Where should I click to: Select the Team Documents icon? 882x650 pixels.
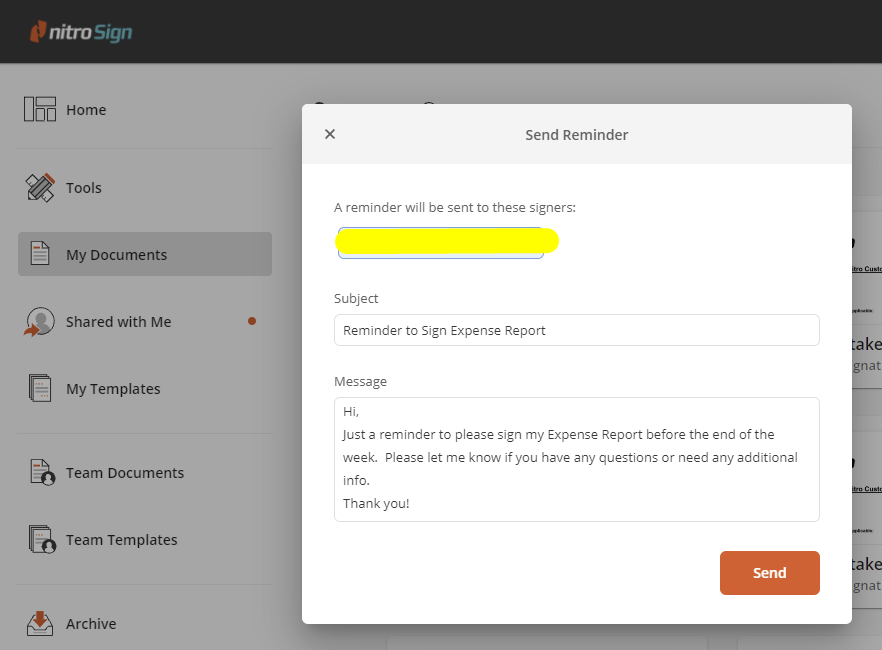coord(40,472)
